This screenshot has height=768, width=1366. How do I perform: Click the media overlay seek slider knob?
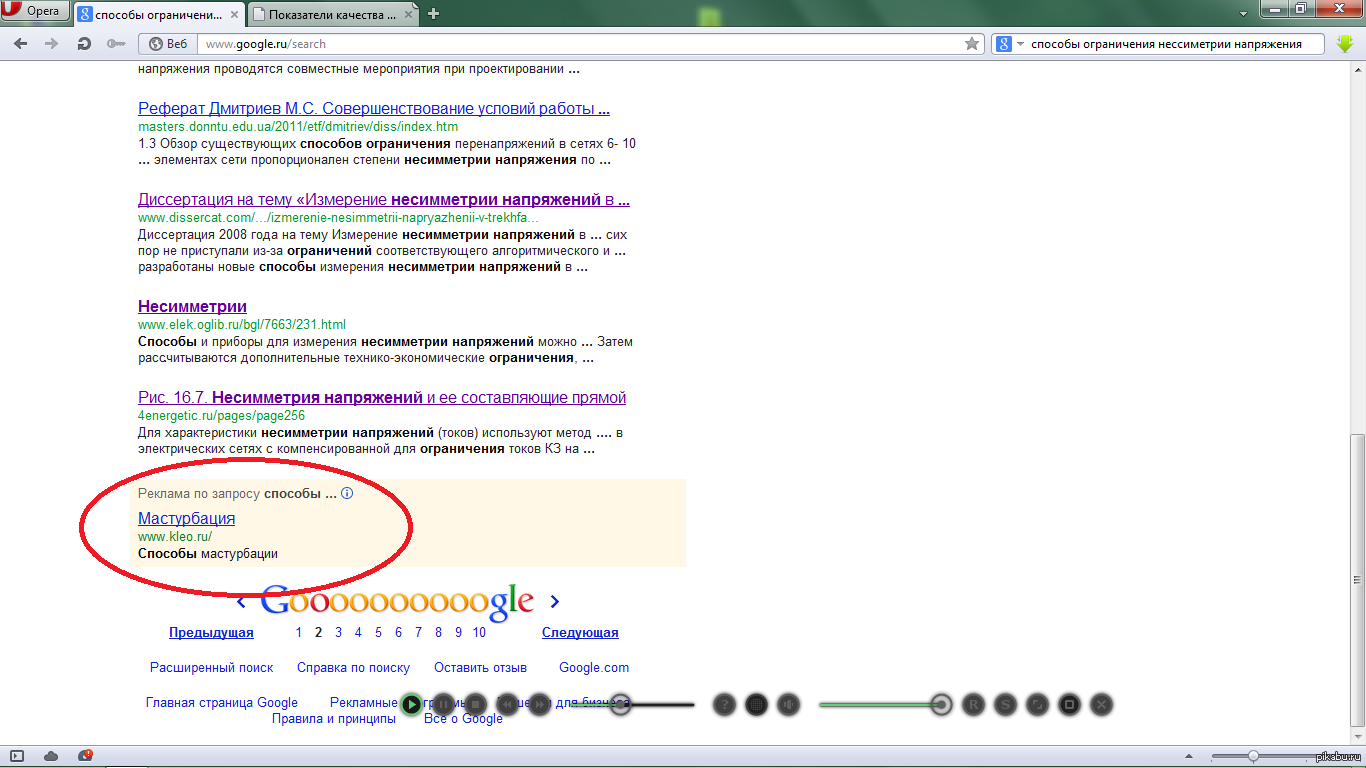click(621, 704)
